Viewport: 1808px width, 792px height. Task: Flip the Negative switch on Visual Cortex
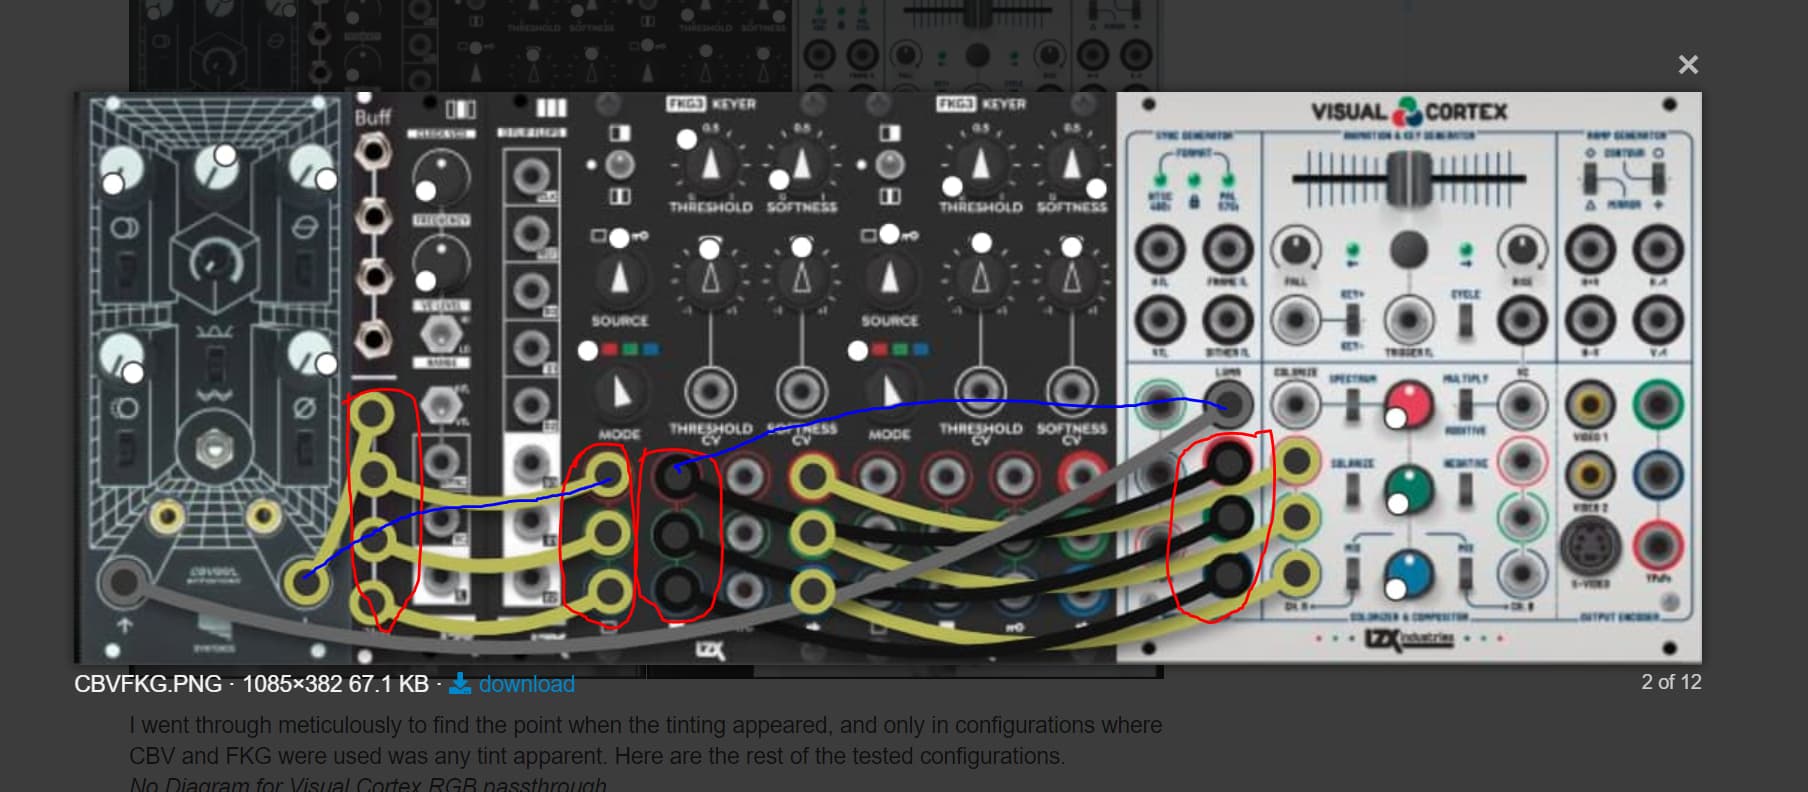(1465, 489)
